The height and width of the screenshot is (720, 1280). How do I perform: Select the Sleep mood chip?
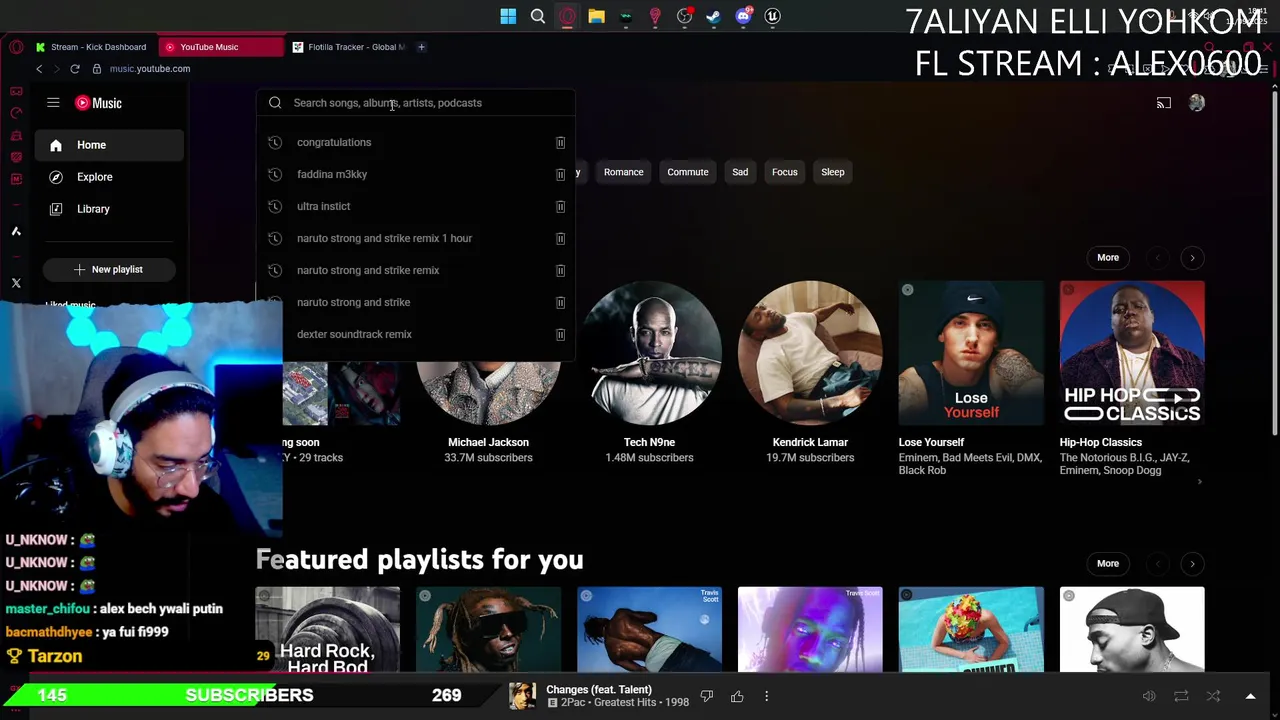tap(833, 172)
